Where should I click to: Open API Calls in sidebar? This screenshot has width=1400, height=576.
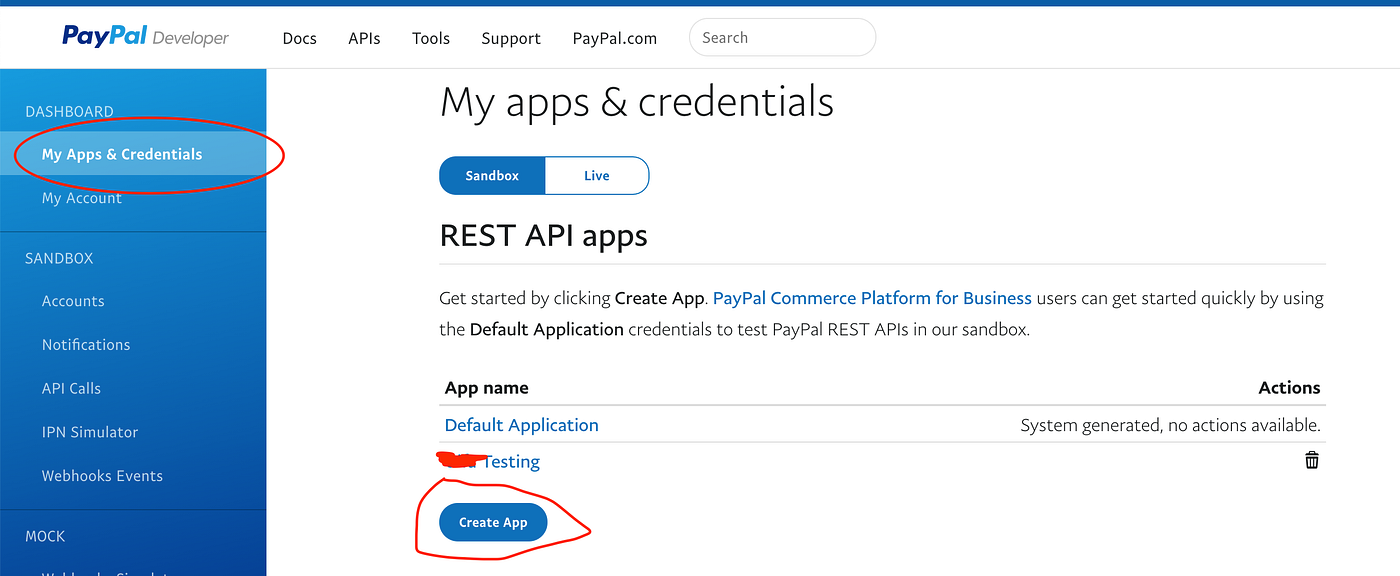[71, 388]
